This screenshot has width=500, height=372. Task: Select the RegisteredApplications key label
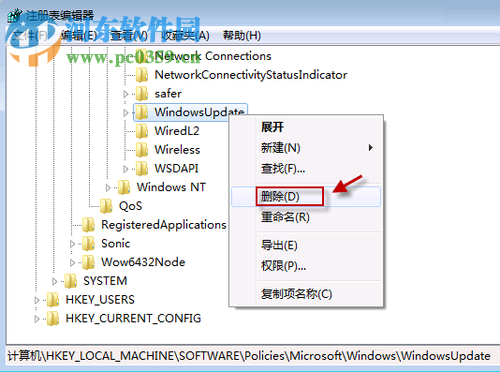[164, 225]
